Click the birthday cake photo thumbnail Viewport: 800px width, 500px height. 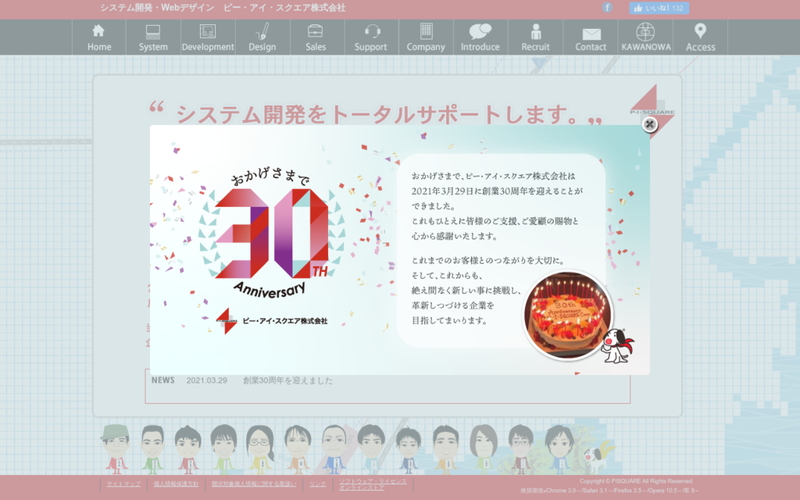[568, 315]
